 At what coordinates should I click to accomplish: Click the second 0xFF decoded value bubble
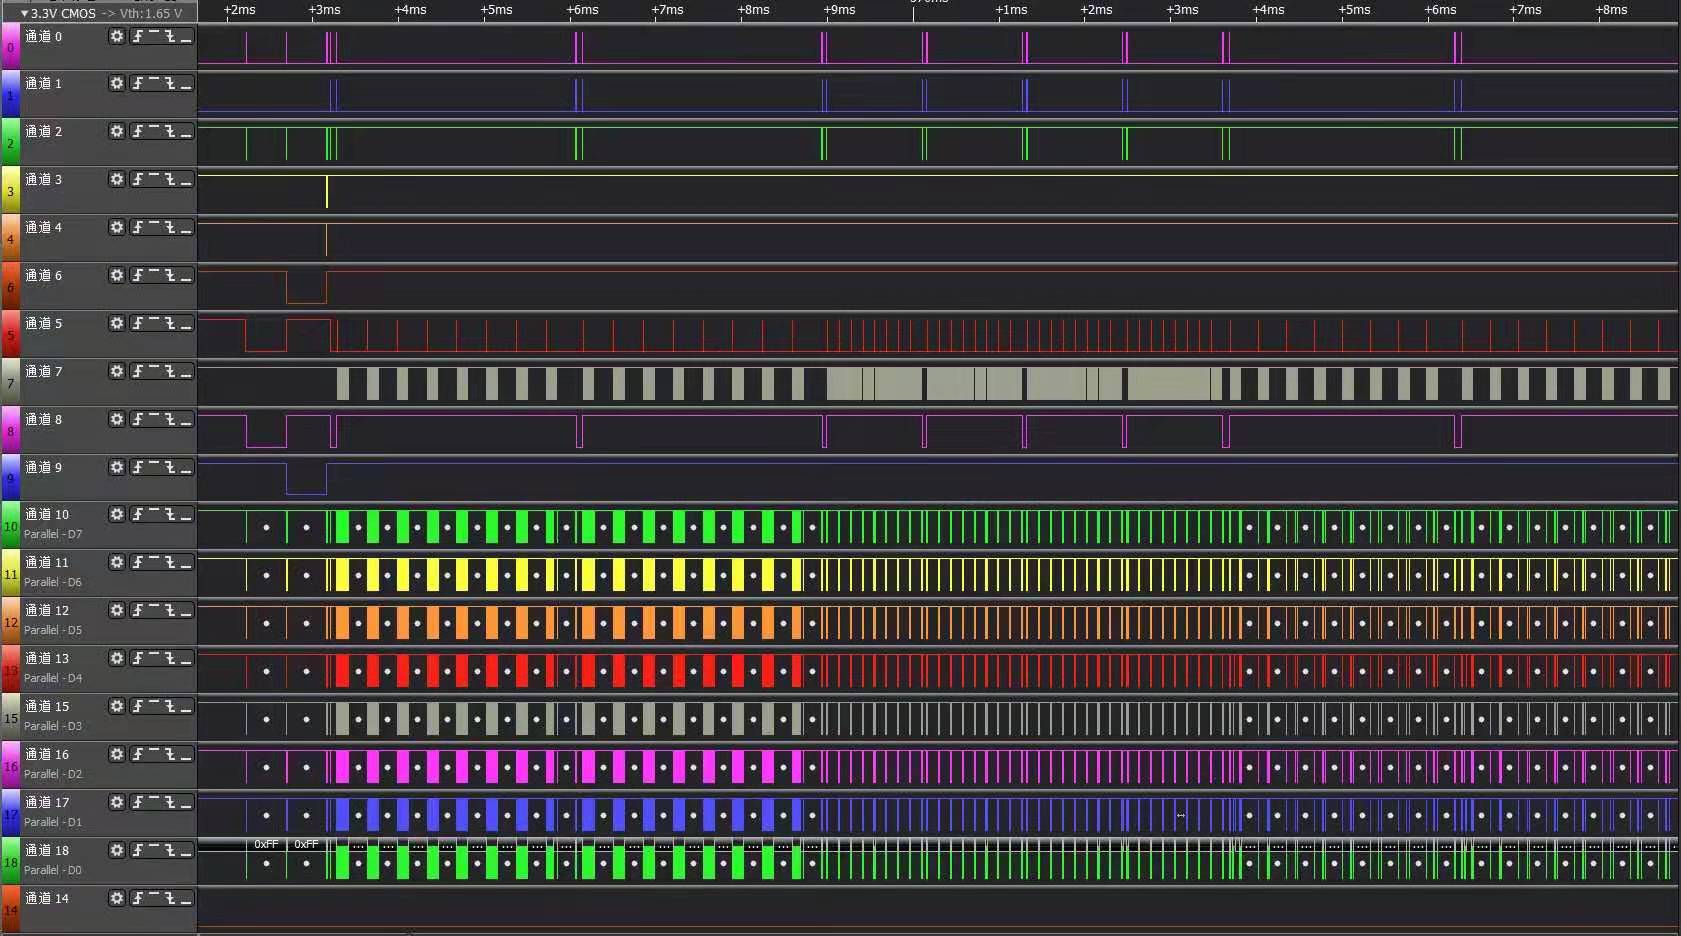306,844
